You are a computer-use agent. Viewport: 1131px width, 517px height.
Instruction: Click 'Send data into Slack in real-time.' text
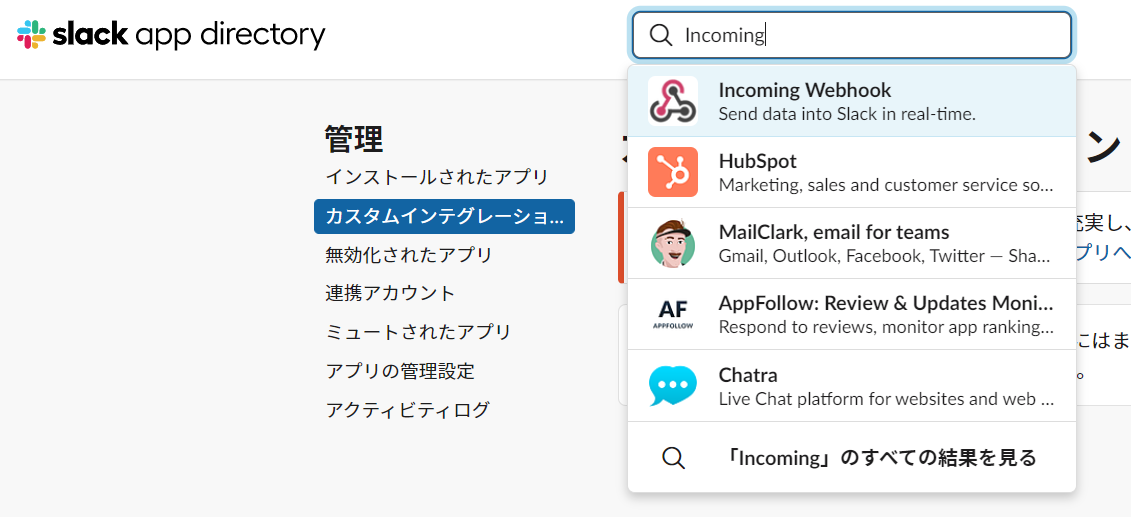pyautogui.click(x=847, y=114)
